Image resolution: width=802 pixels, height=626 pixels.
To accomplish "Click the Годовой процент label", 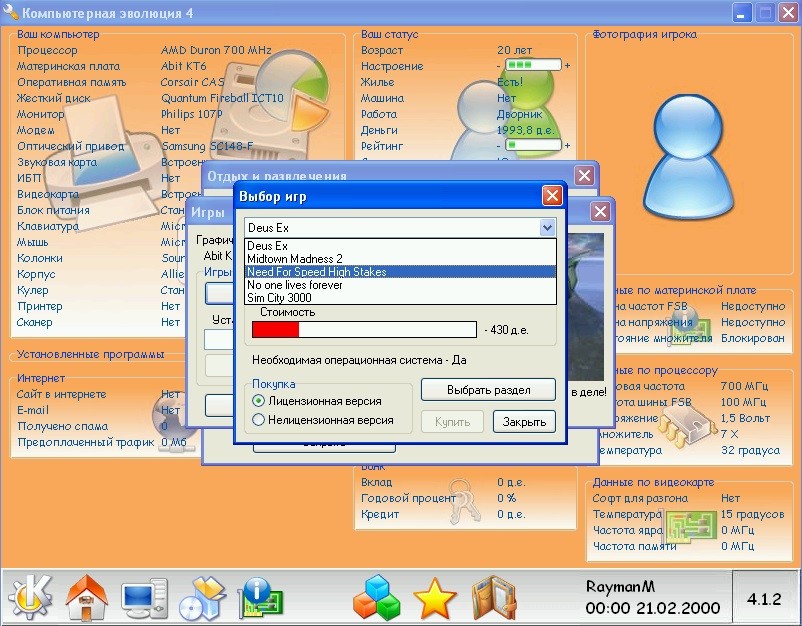I will (x=408, y=498).
